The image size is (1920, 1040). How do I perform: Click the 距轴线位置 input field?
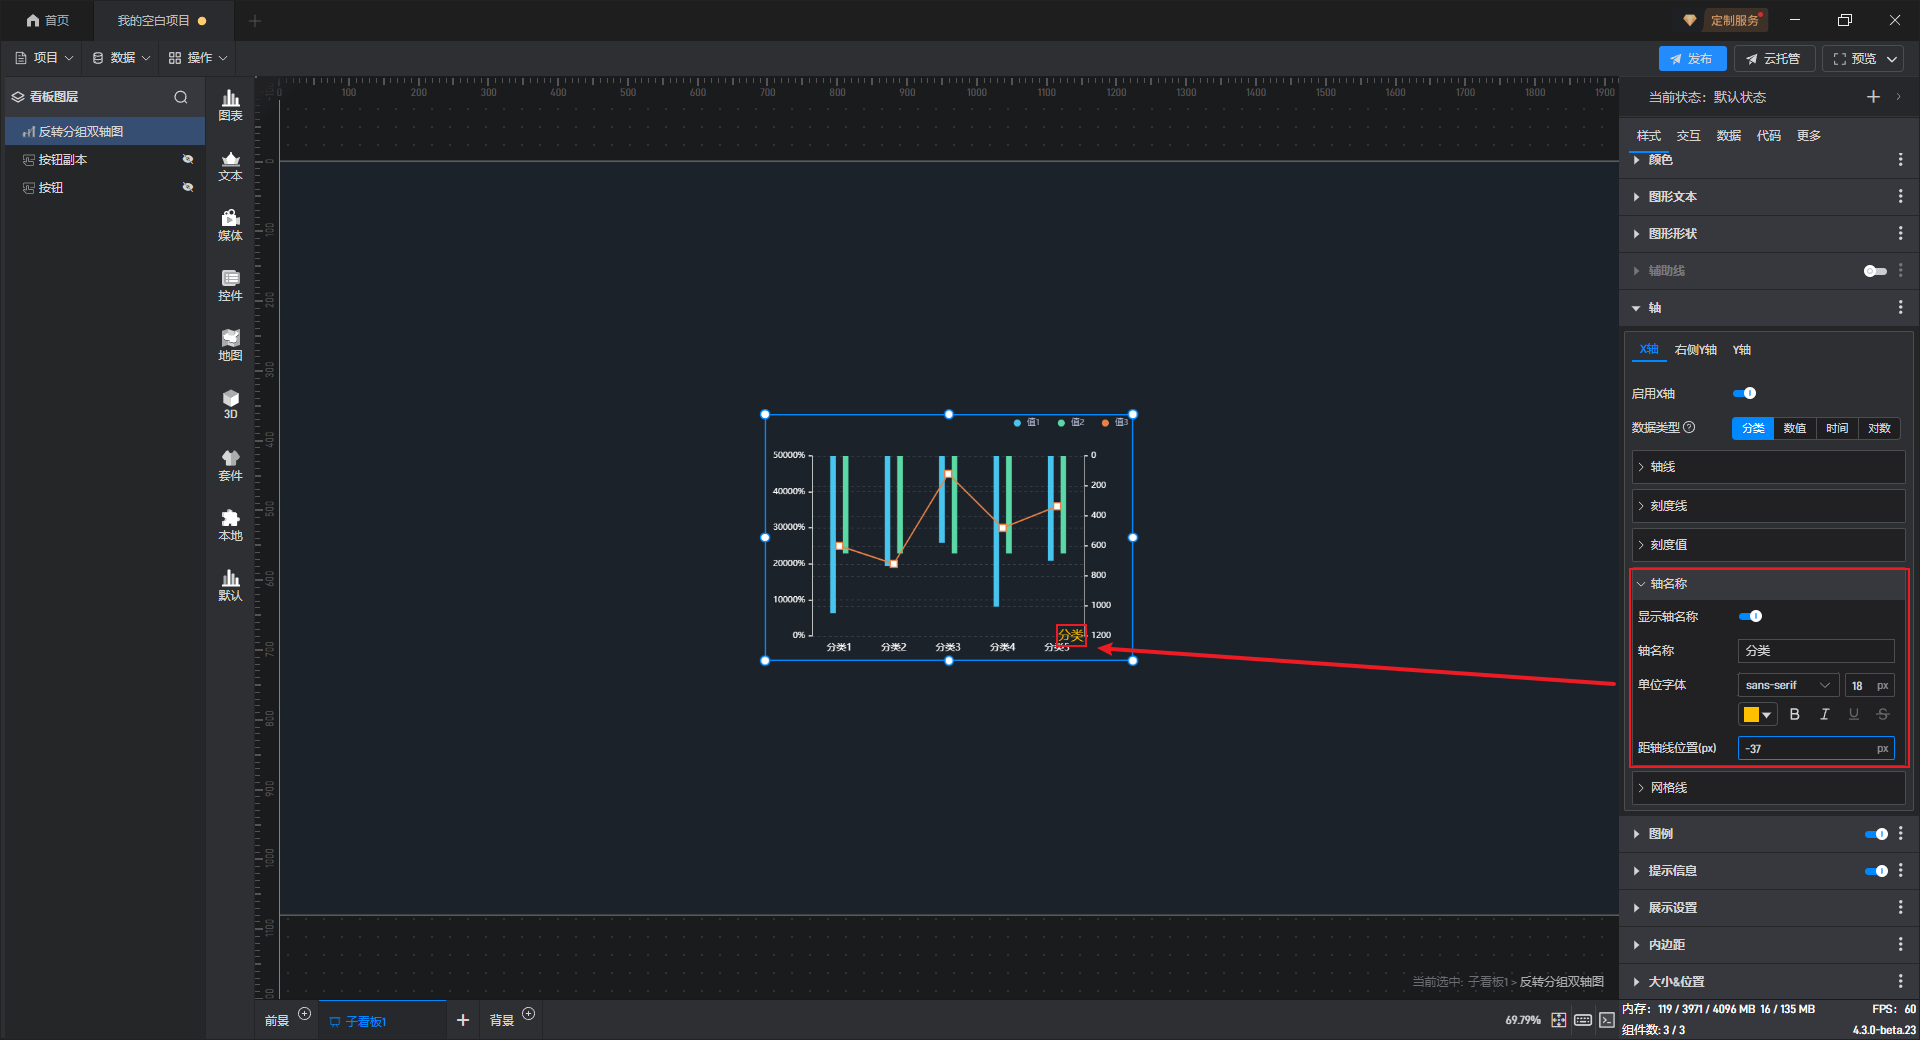pyautogui.click(x=1816, y=748)
